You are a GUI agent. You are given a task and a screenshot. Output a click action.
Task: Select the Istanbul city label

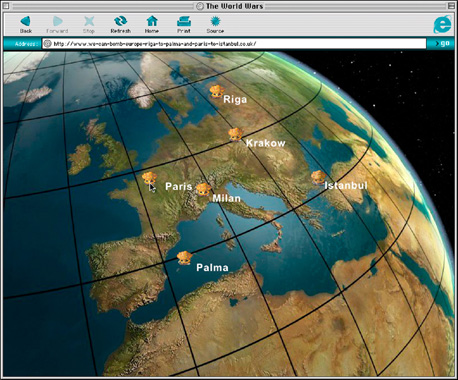346,186
